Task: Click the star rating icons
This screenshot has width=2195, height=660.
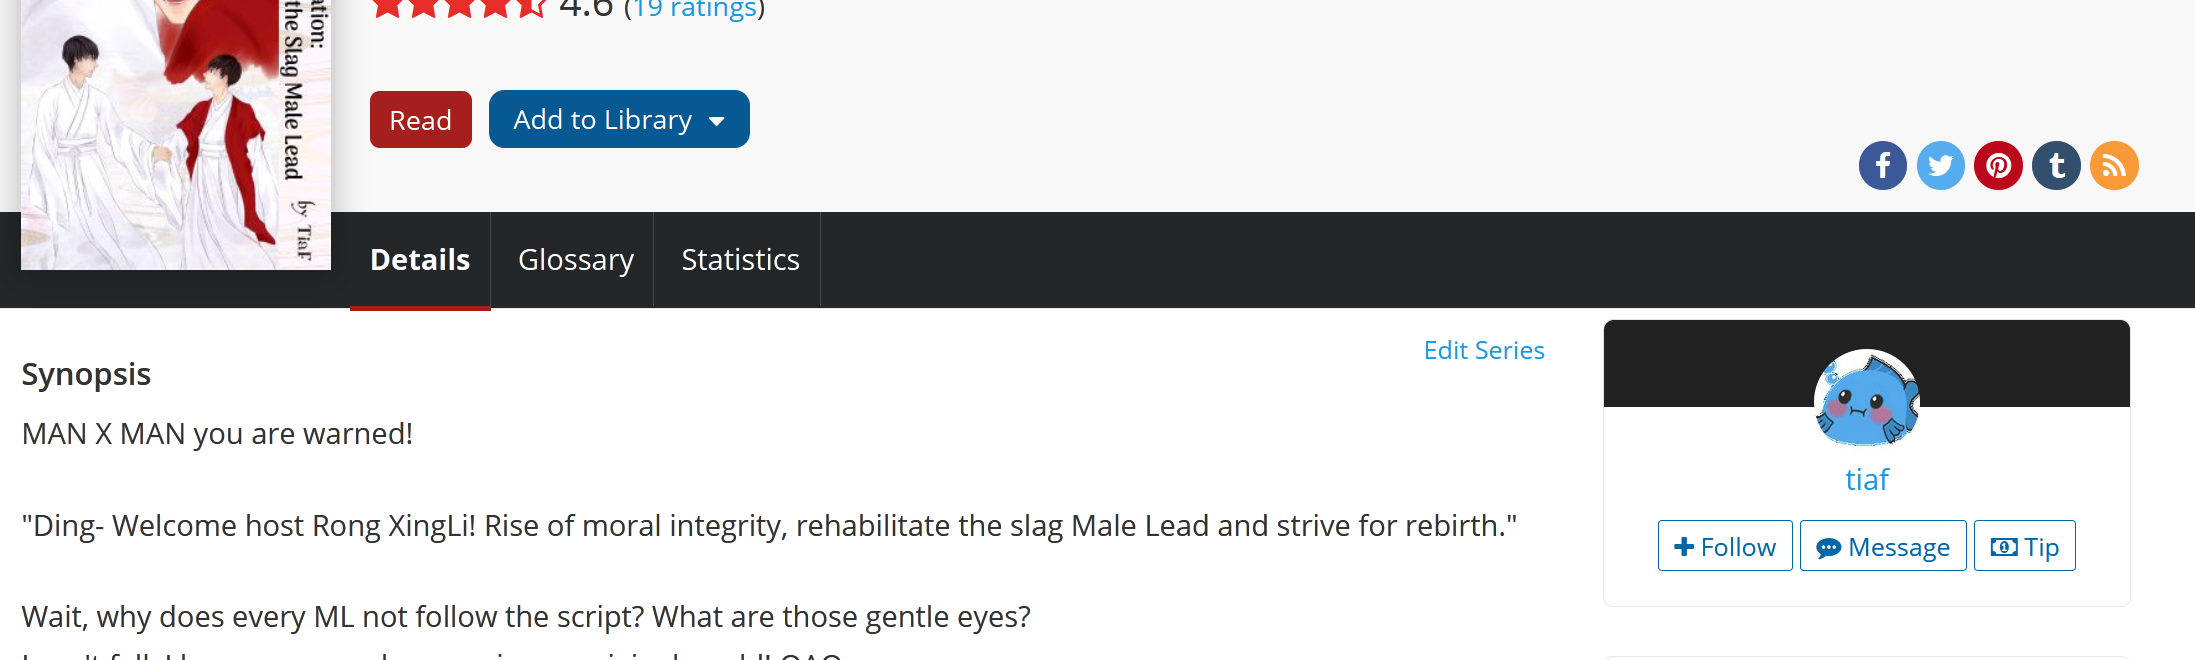Action: coord(458,8)
